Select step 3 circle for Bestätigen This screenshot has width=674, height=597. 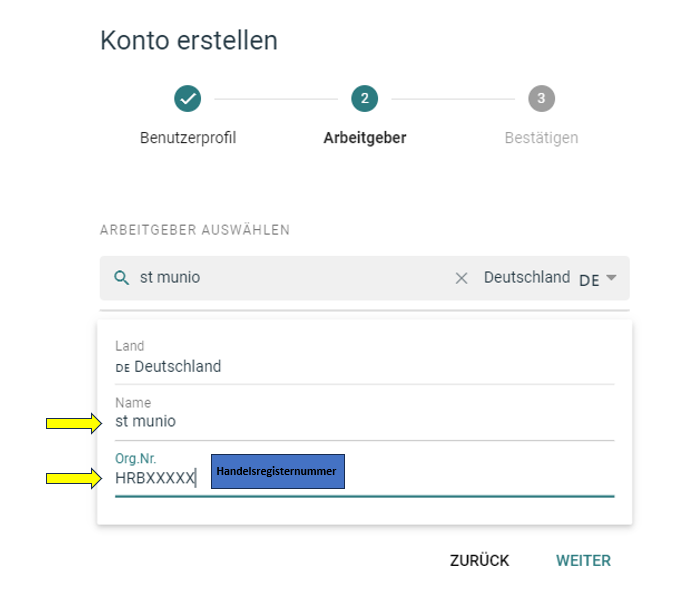tap(542, 98)
